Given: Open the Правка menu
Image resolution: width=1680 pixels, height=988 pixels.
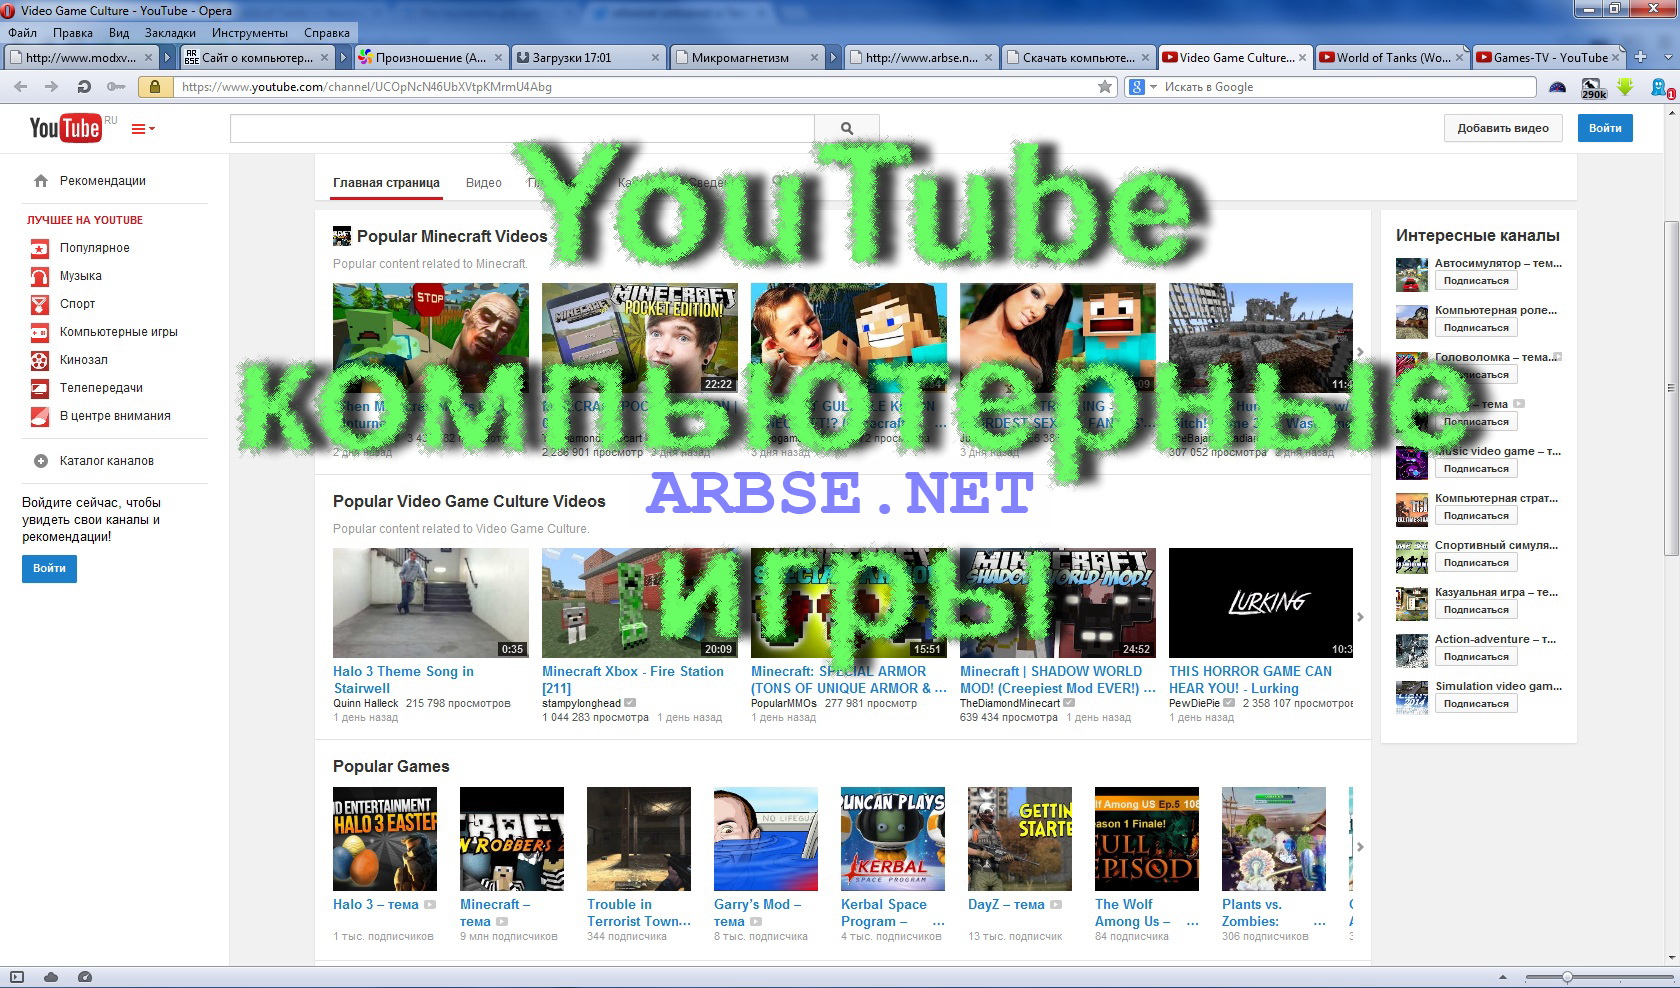Looking at the screenshot, I should (72, 33).
